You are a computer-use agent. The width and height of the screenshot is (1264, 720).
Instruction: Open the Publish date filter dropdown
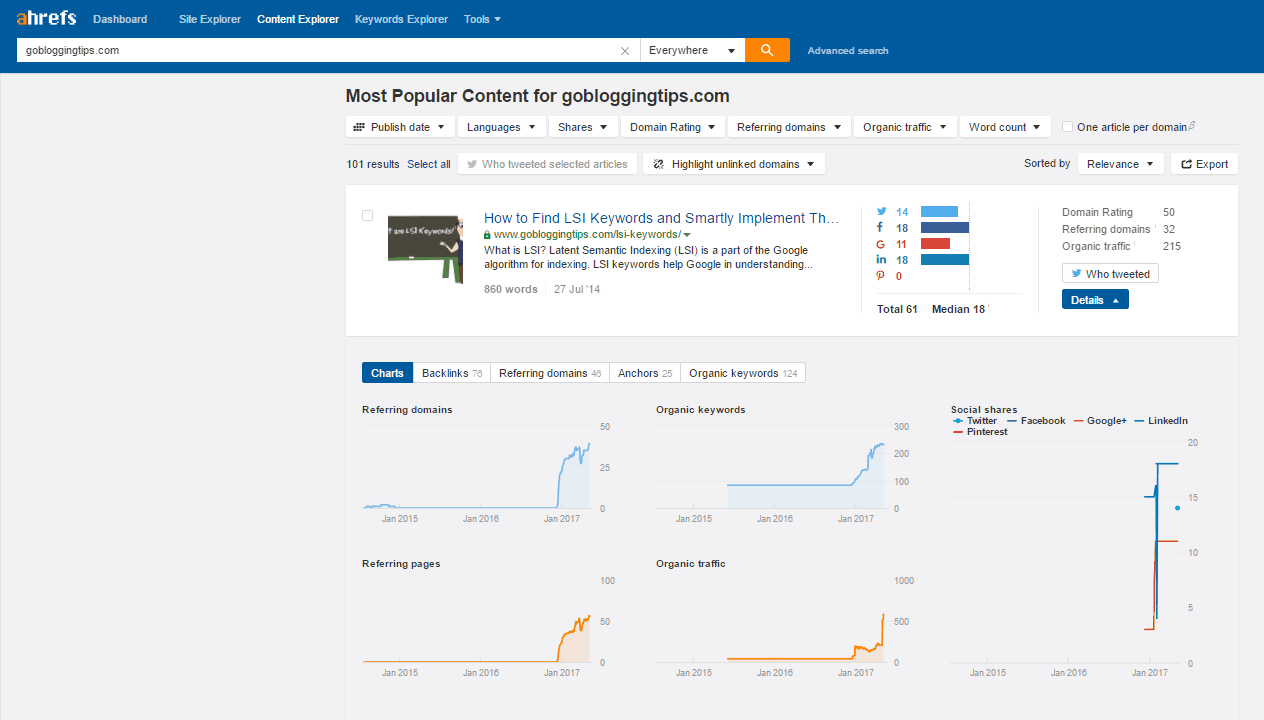point(401,127)
